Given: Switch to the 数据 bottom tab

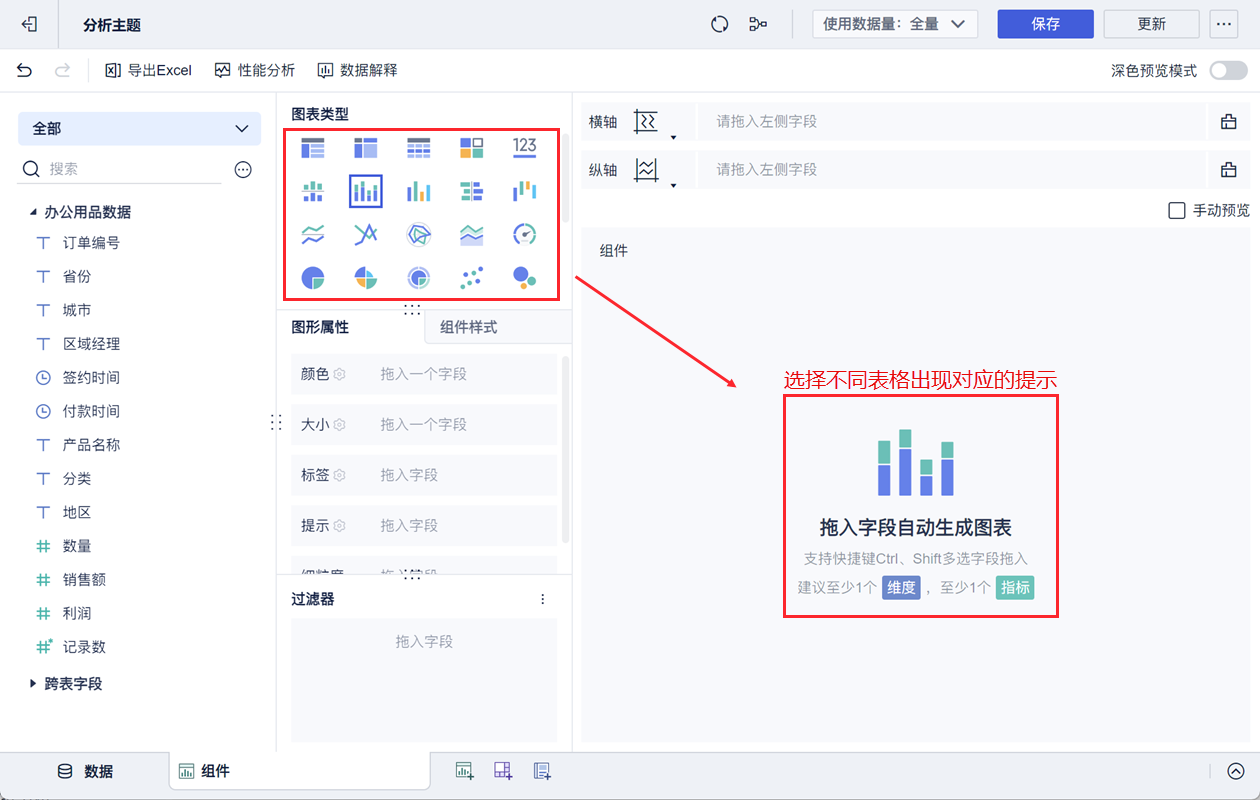Looking at the screenshot, I should tap(84, 771).
